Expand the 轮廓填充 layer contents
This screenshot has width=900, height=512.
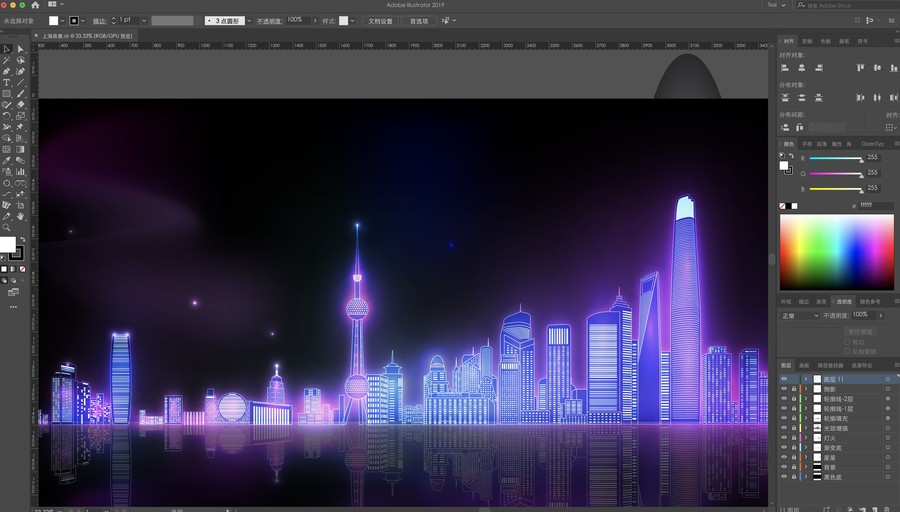coord(806,418)
